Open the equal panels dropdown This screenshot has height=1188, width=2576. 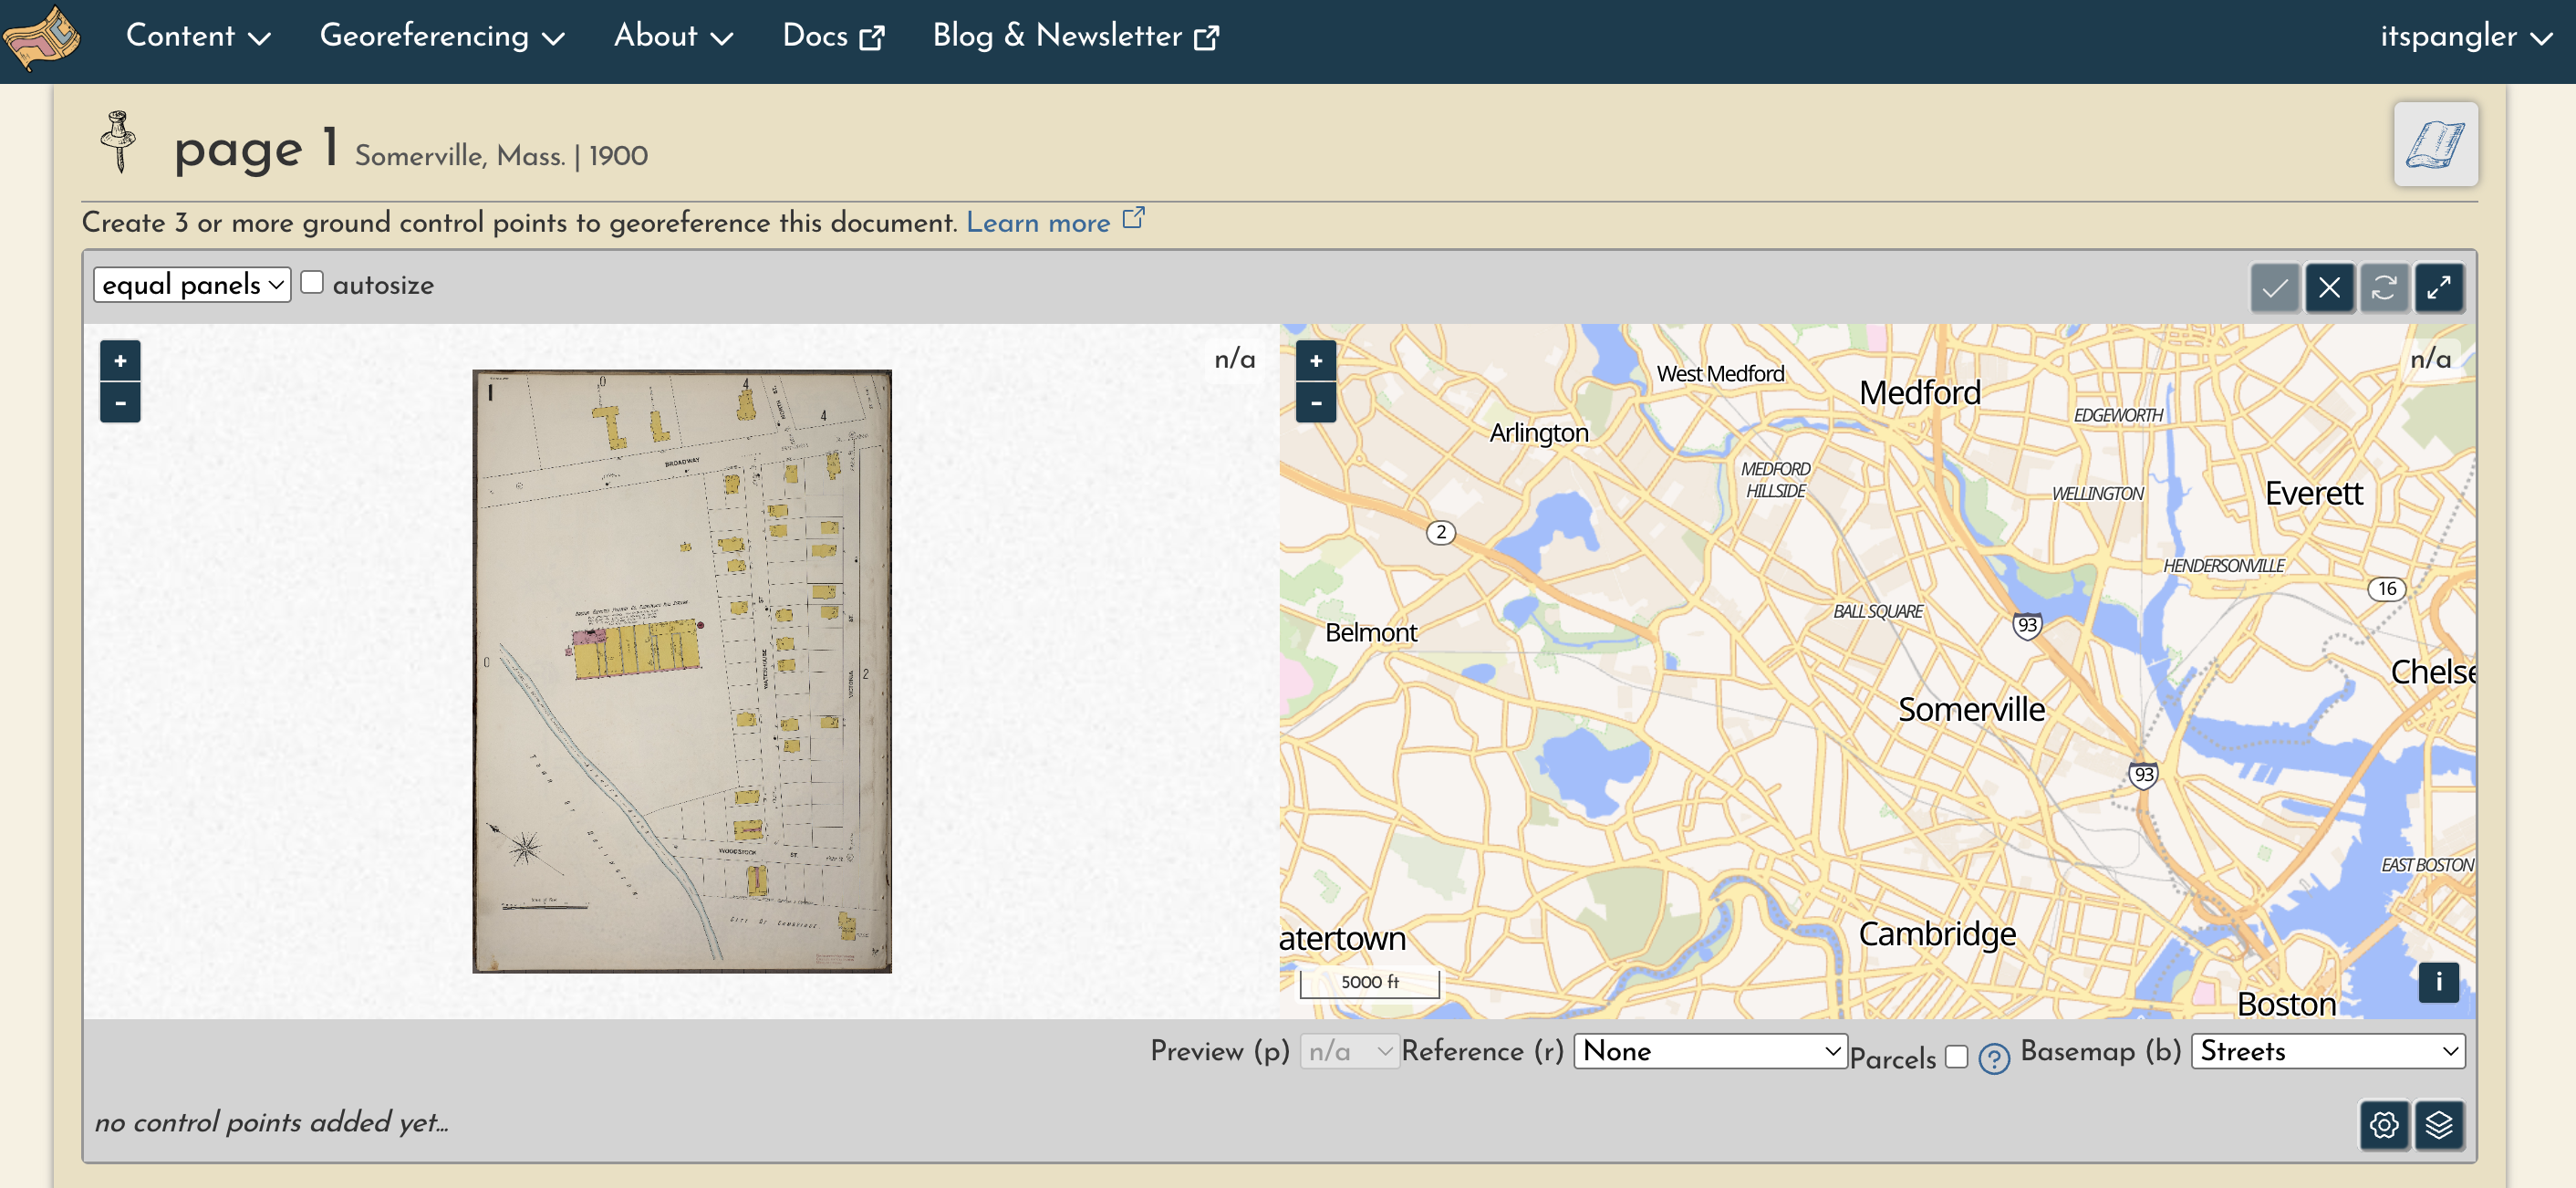click(x=192, y=285)
